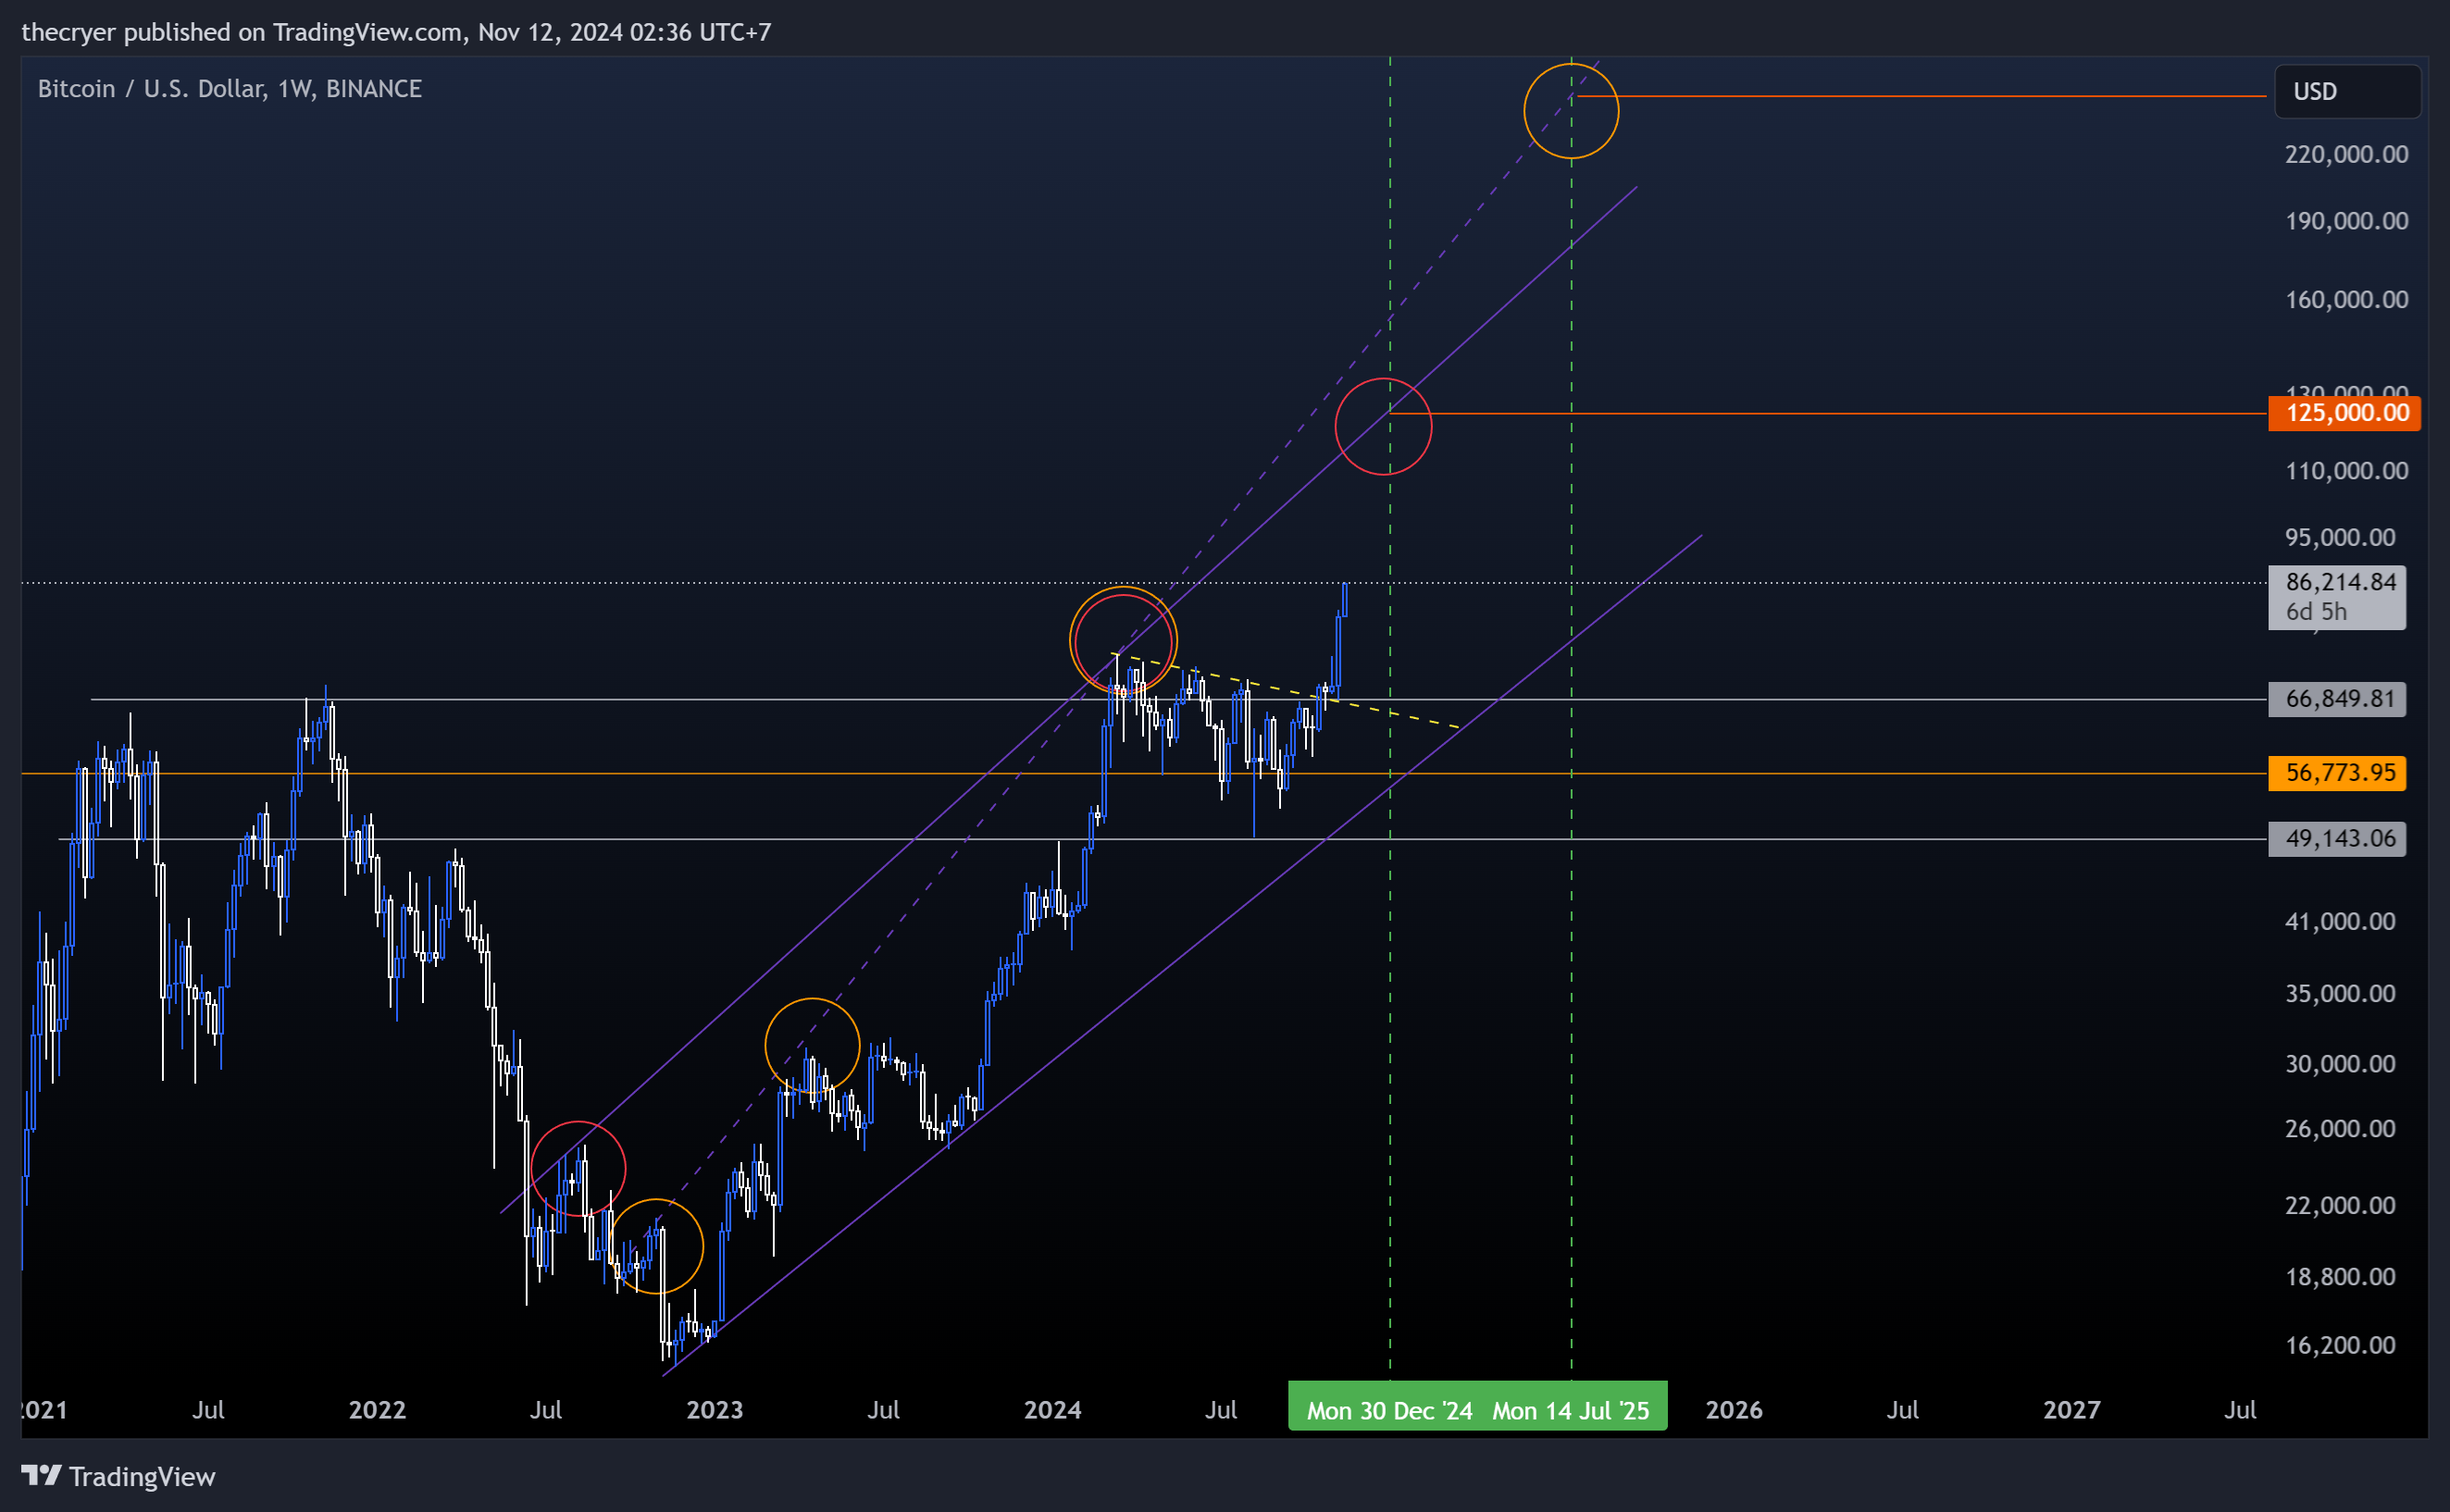
Task: Click the 190,000.00 axis value
Action: pos(2346,221)
